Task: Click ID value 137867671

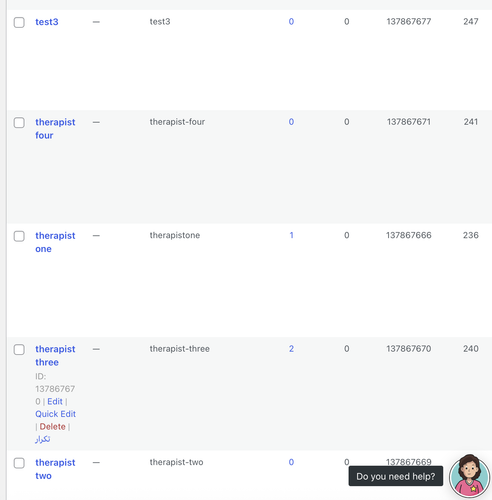Action: coord(409,122)
